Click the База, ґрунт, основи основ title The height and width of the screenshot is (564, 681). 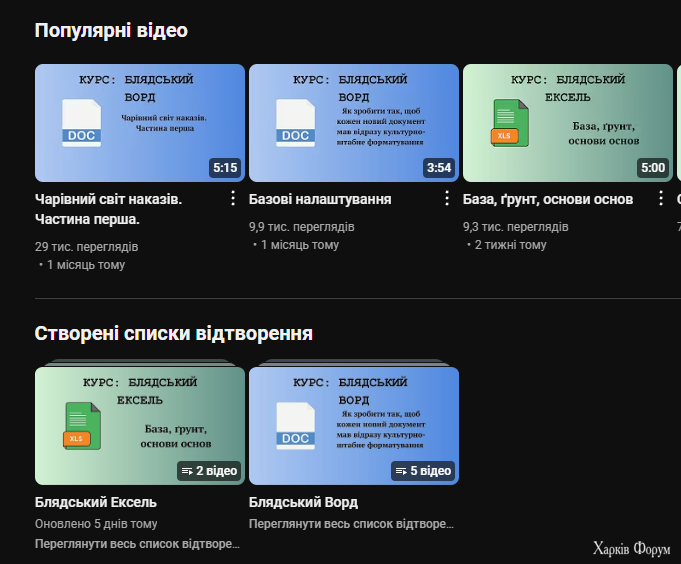tap(548, 199)
